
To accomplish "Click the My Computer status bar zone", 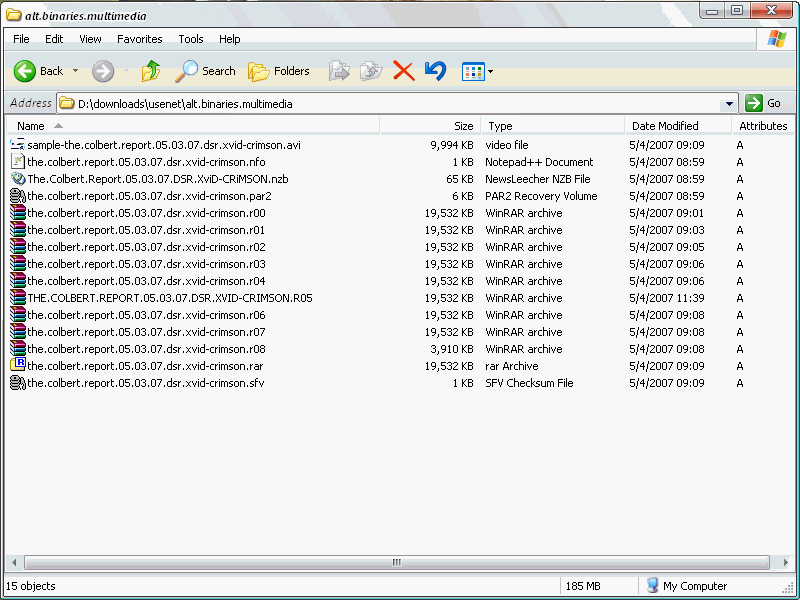I will [686, 586].
